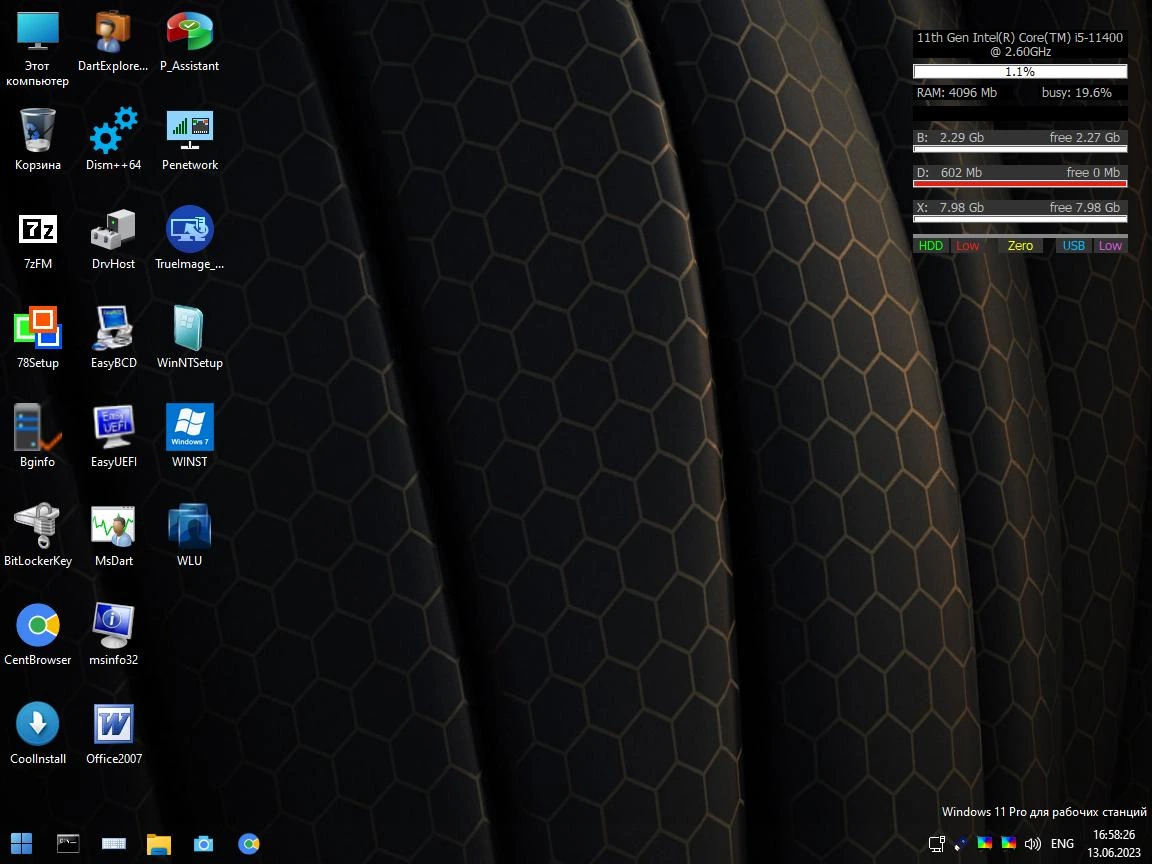
Task: Launch msinfo32 system information icon
Action: pyautogui.click(x=113, y=635)
